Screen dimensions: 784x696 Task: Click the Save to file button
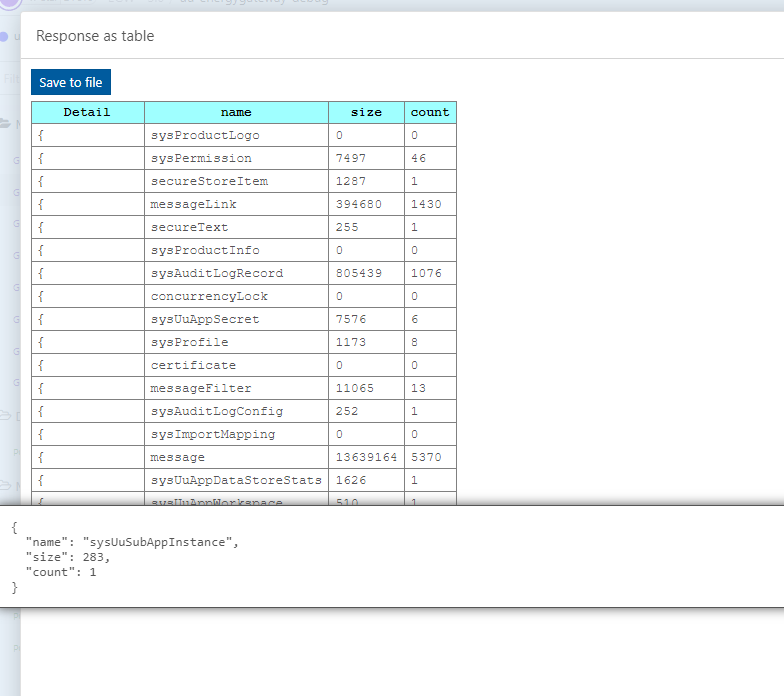(x=70, y=82)
